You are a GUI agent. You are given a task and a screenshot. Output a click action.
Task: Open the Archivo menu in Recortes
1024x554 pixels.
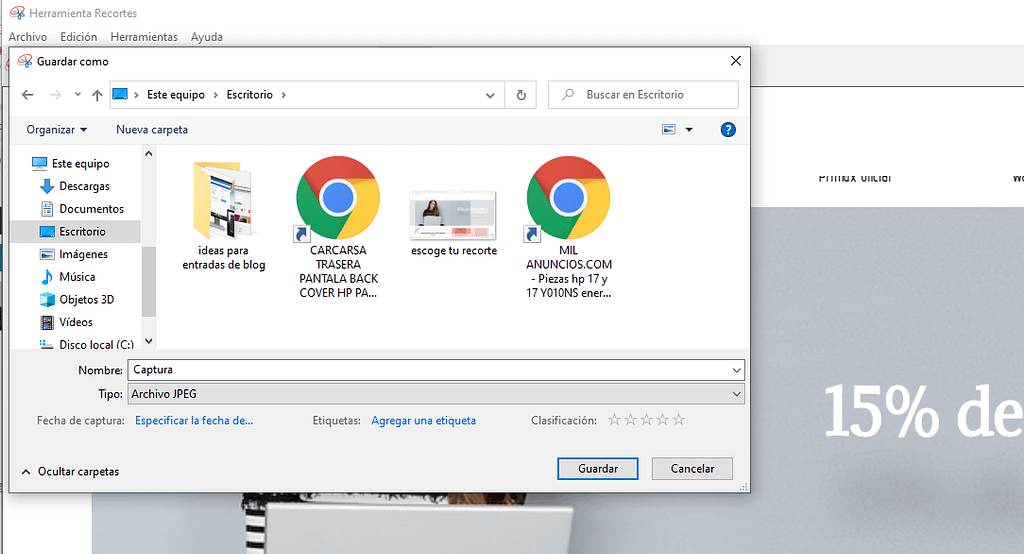pyautogui.click(x=27, y=37)
